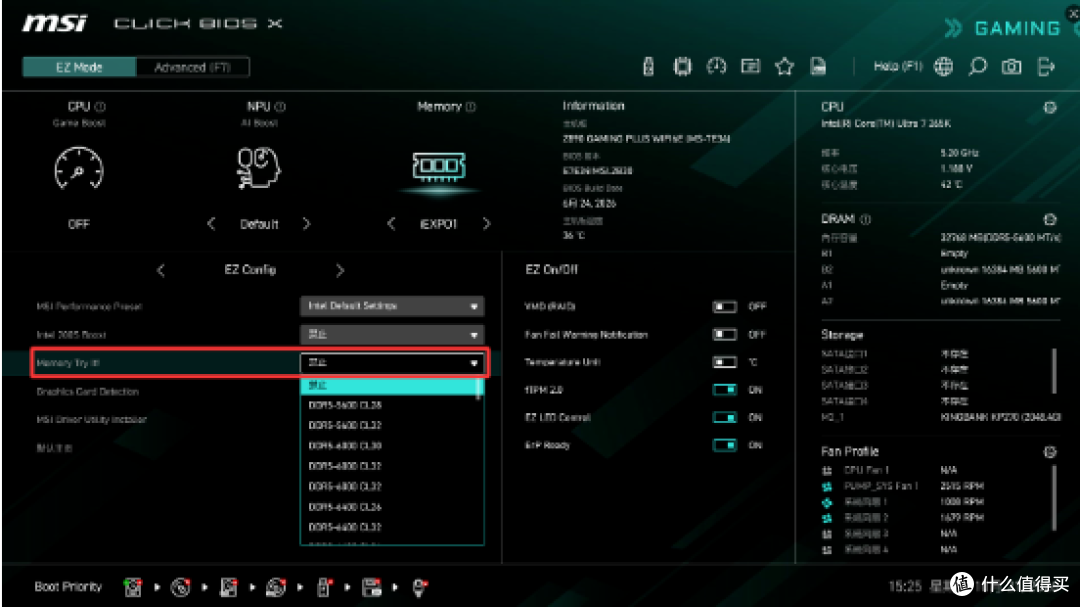
Task: Open MSI Driver Utility Installer setting
Action: tap(91, 419)
